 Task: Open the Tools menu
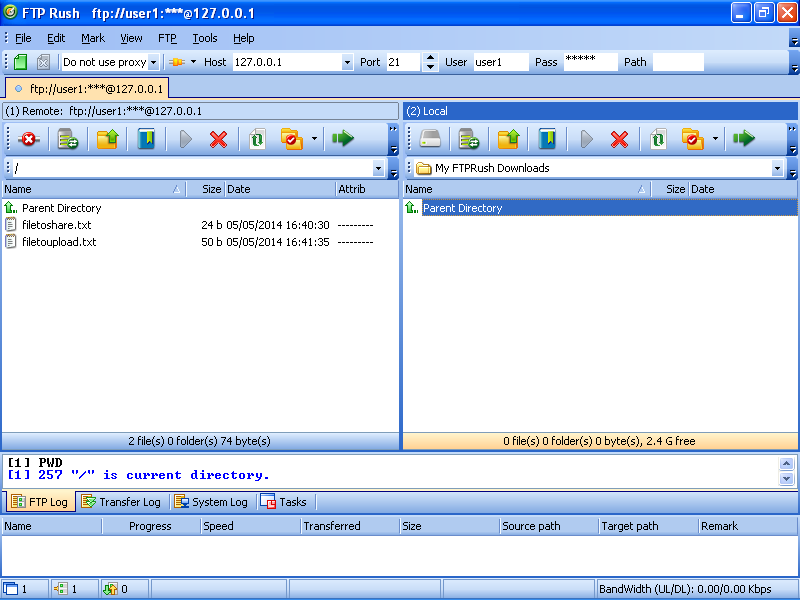click(204, 38)
